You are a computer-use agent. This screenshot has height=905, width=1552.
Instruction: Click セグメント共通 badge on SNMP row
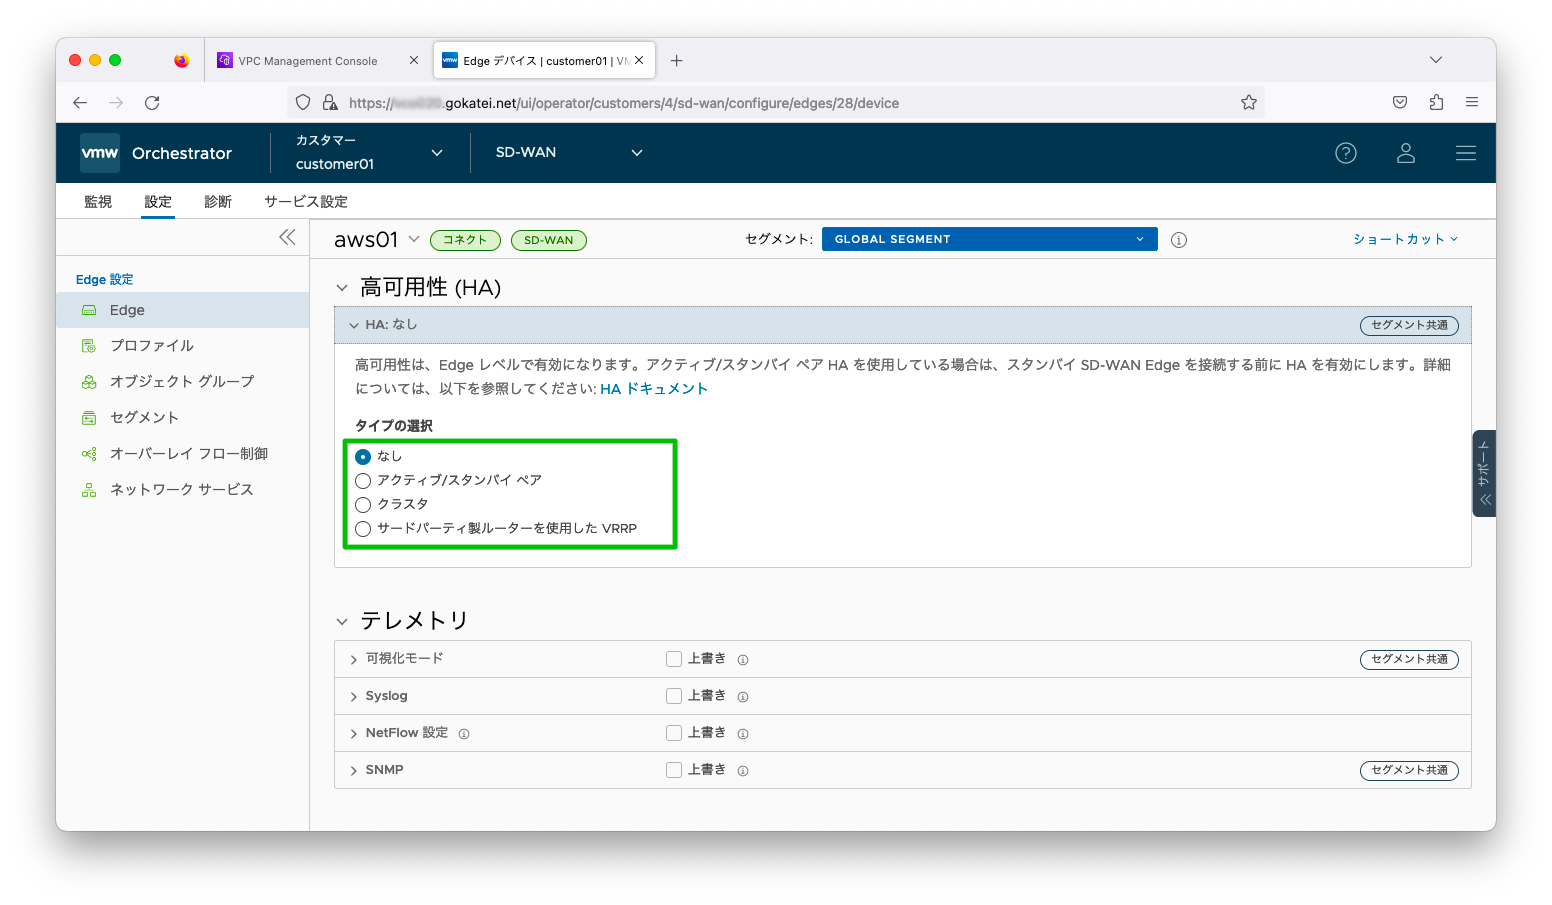pyautogui.click(x=1409, y=771)
